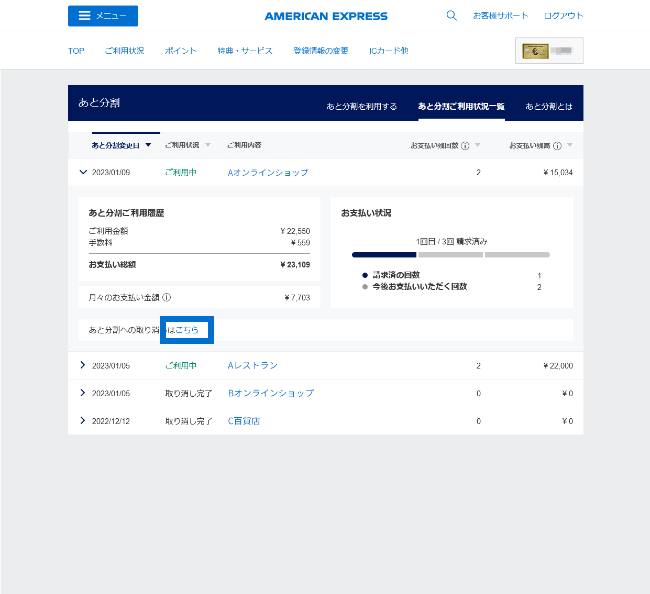
Task: Switch to あと分割を利用する tab
Action: coord(361,106)
